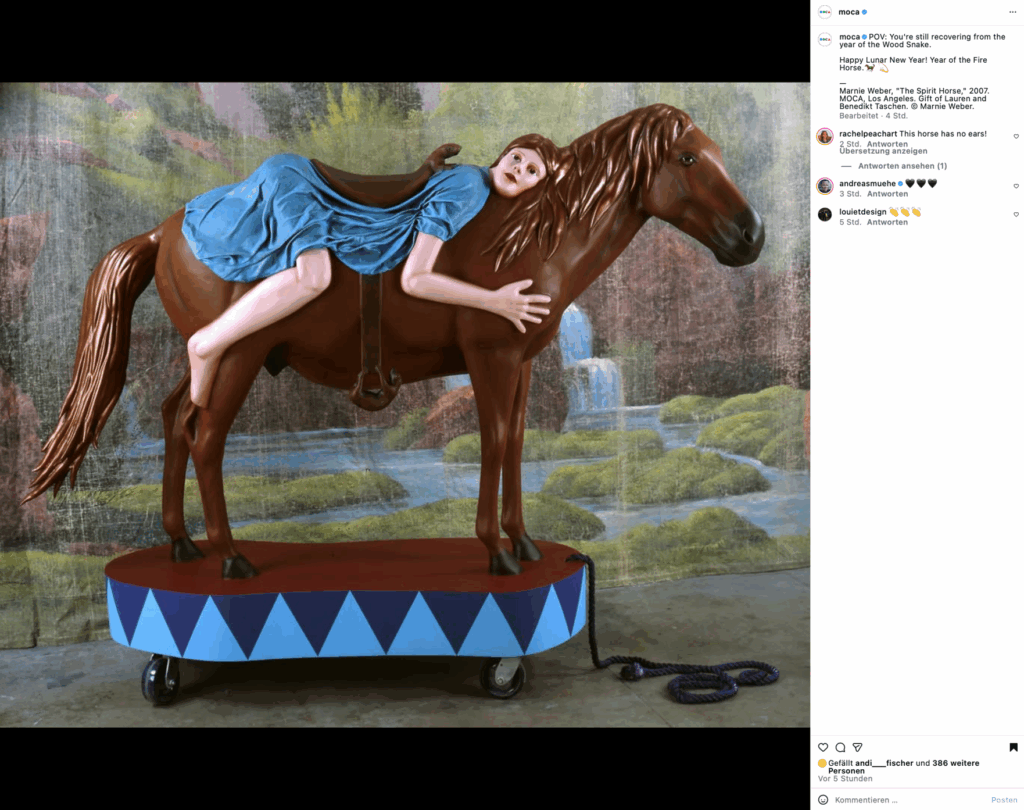Reply to louietdesign via Antworten
Screen dimensions: 1024x810
[x=887, y=222]
